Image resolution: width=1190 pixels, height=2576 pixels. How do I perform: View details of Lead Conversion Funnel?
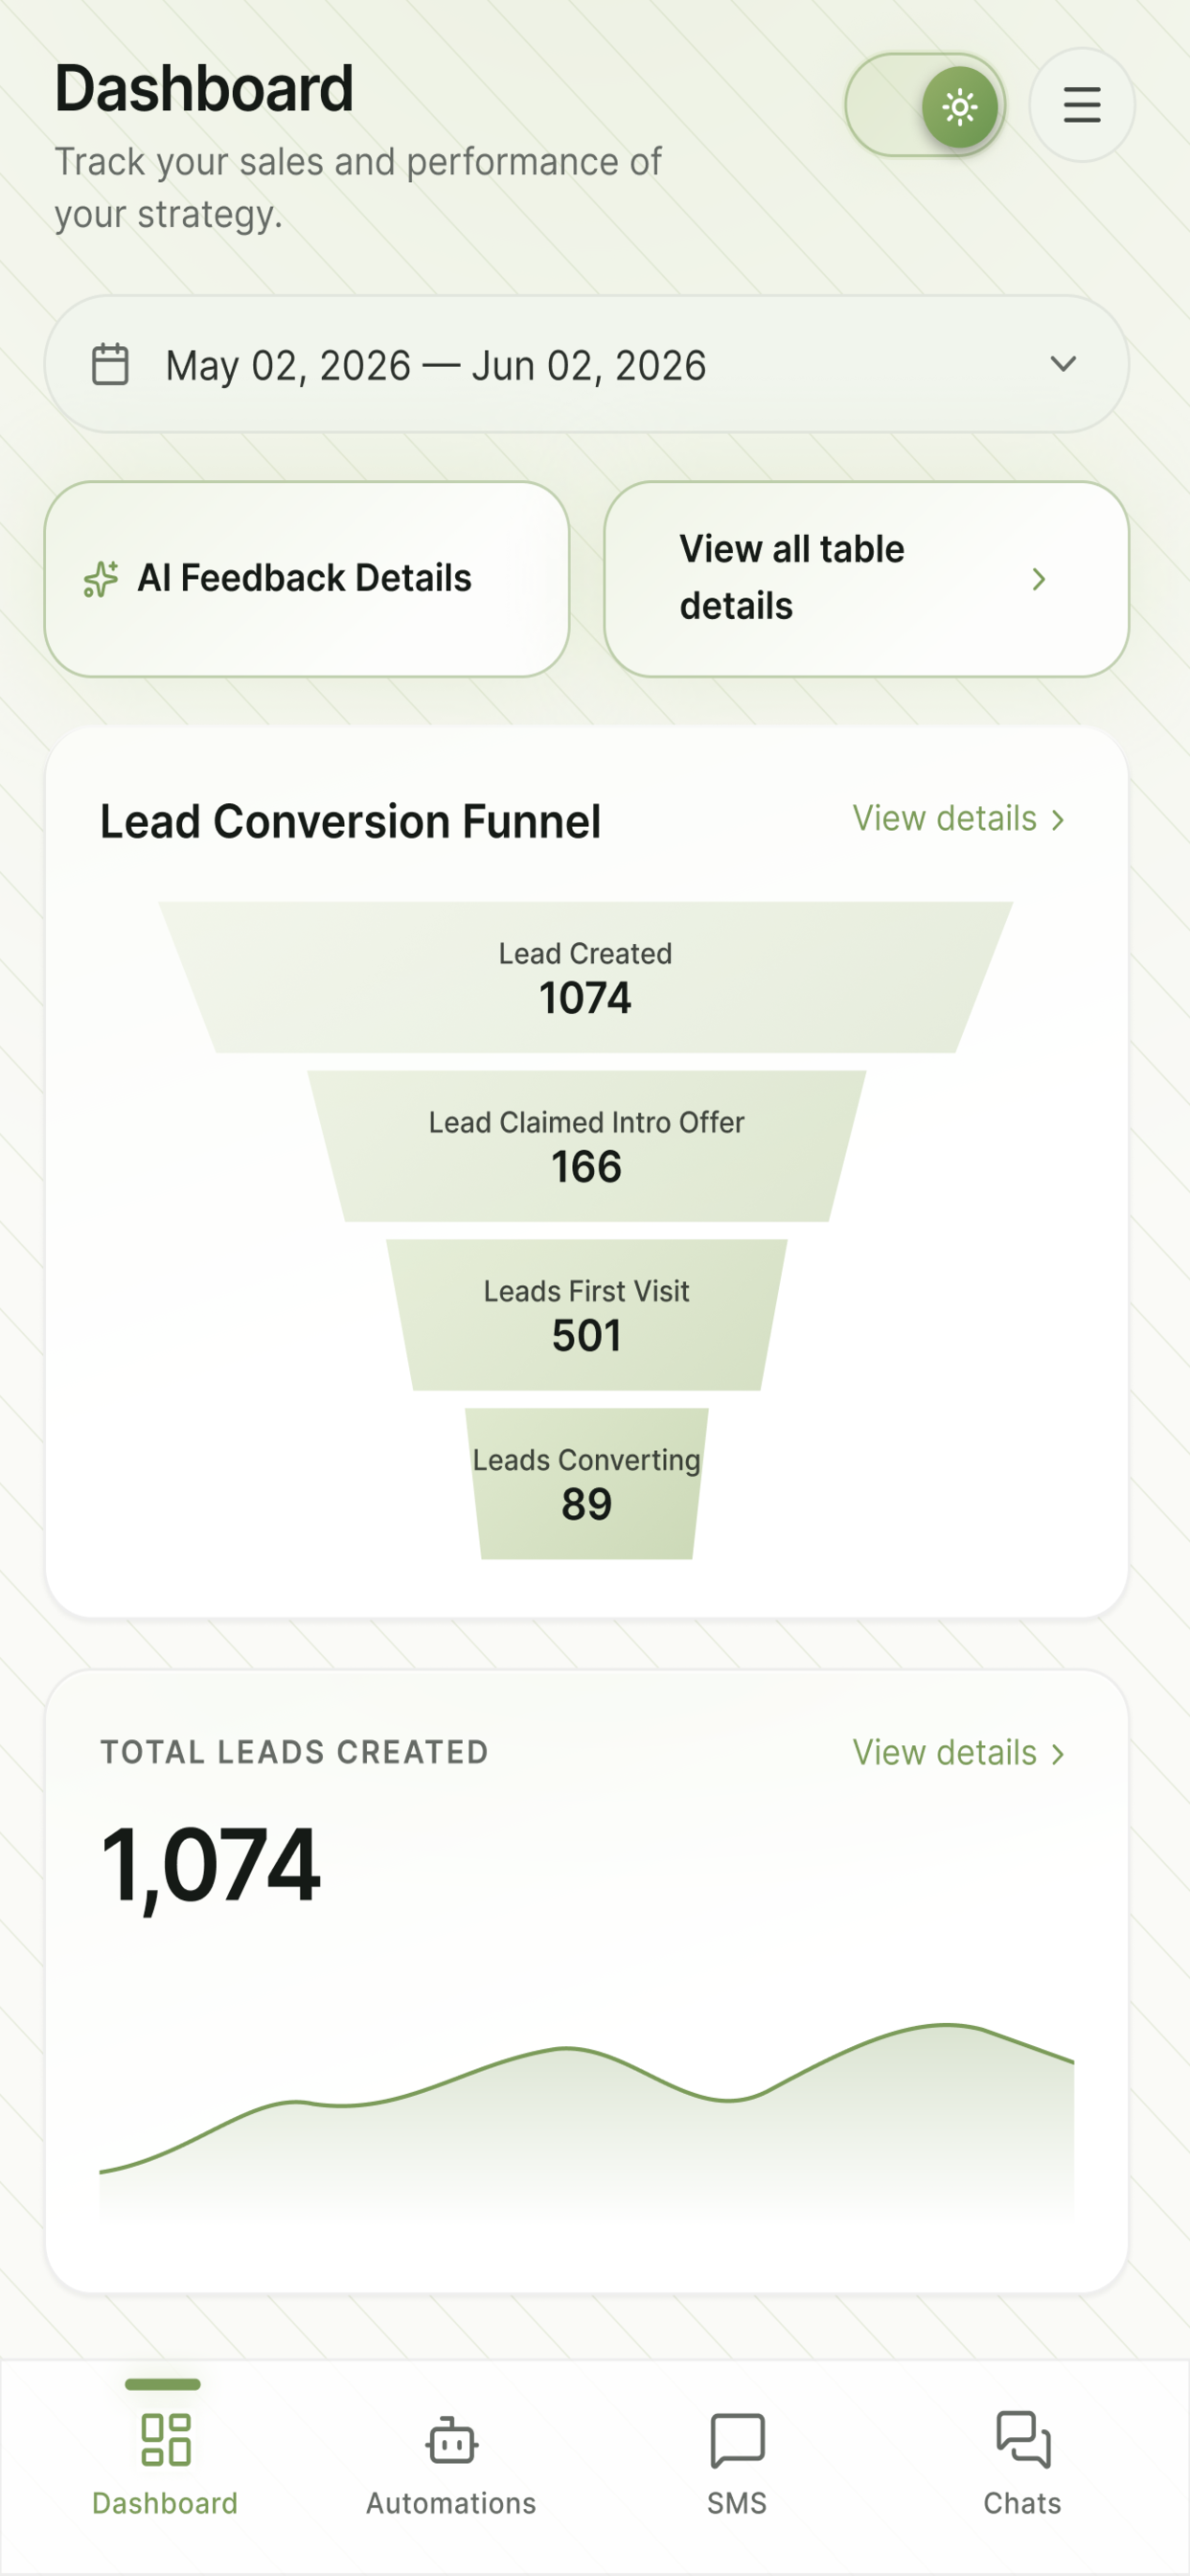958,819
